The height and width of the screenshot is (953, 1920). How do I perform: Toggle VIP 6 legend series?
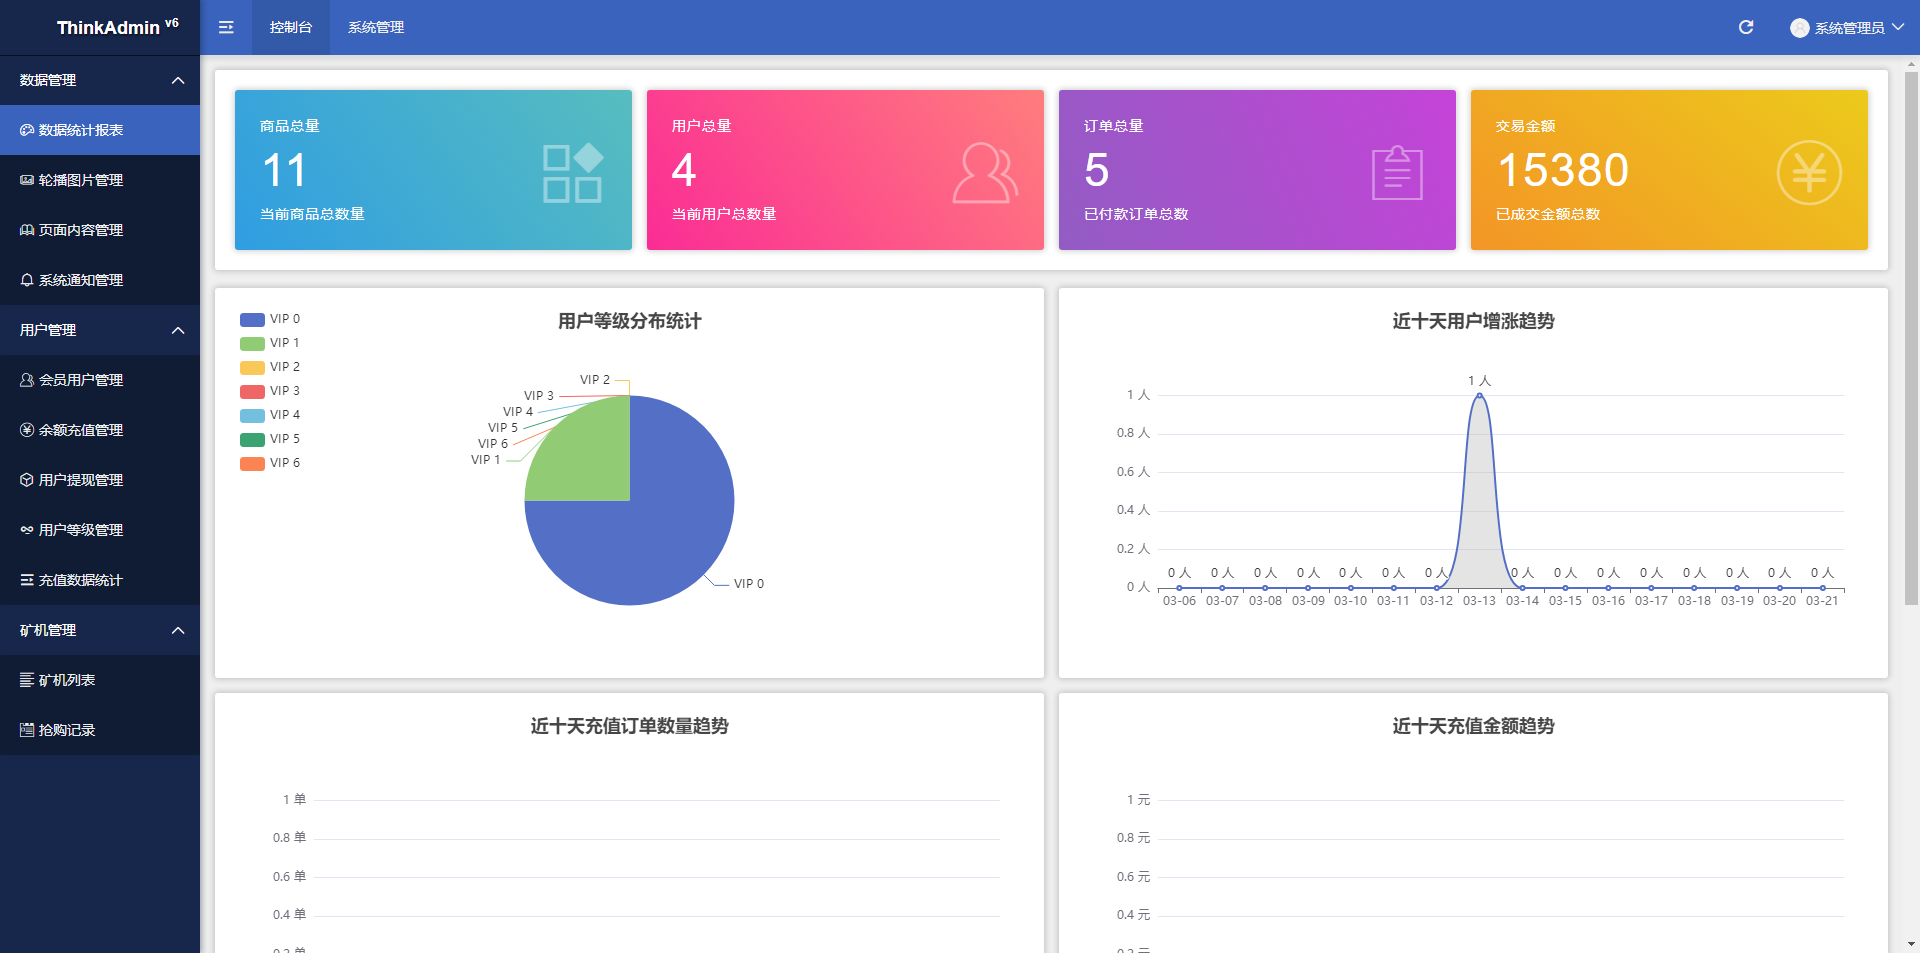[270, 463]
